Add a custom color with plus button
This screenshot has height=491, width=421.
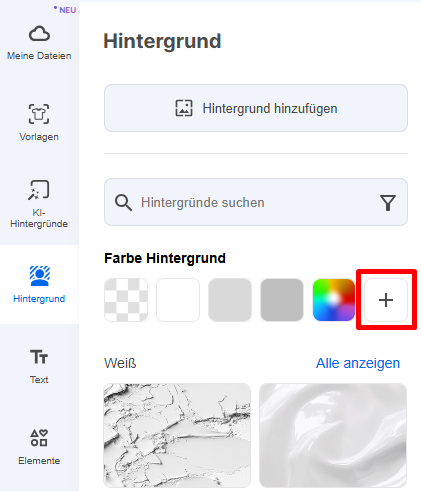click(x=386, y=300)
